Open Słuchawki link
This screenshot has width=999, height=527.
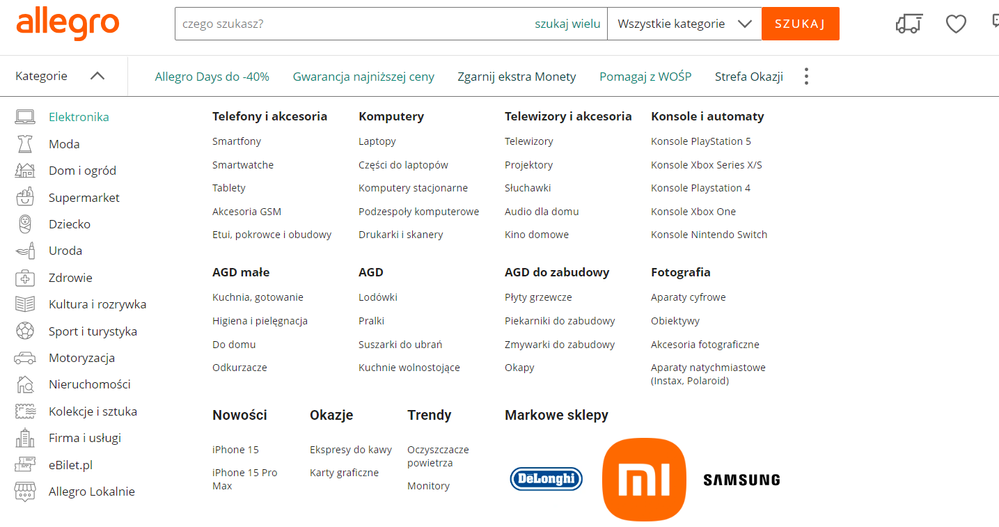click(528, 188)
